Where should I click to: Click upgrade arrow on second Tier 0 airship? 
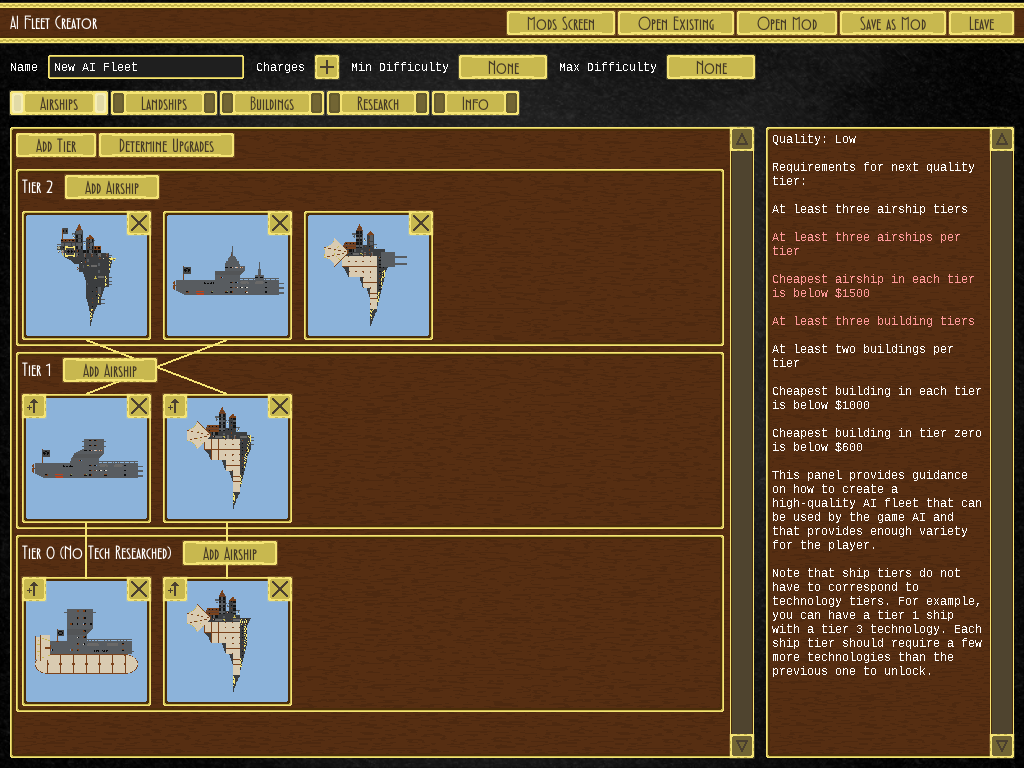176,590
